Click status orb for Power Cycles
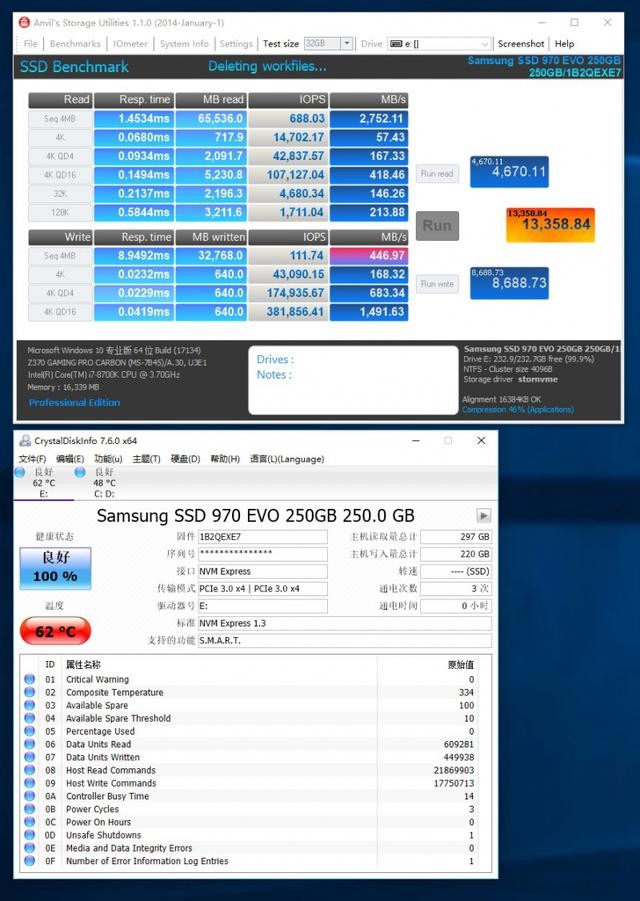This screenshot has width=640, height=901. click(29, 809)
